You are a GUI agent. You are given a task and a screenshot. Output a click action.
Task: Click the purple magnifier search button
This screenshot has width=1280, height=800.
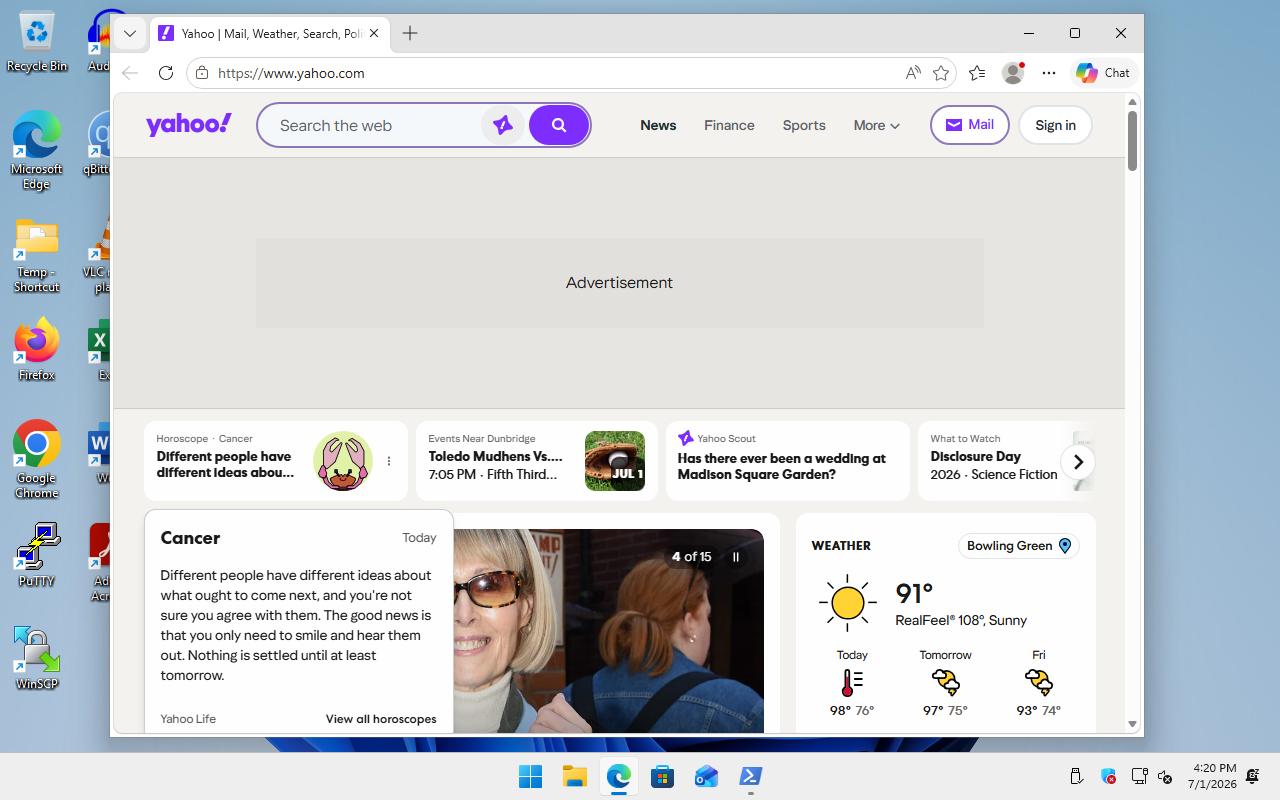[559, 125]
